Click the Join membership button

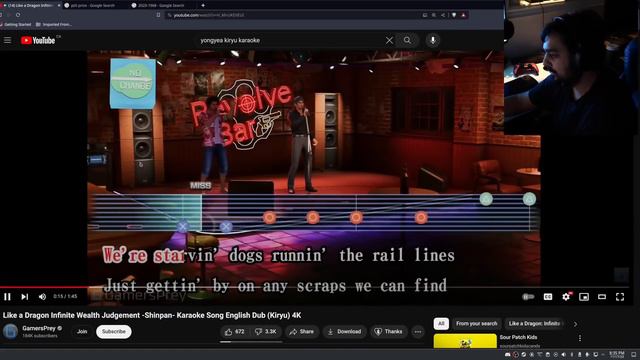click(82, 331)
